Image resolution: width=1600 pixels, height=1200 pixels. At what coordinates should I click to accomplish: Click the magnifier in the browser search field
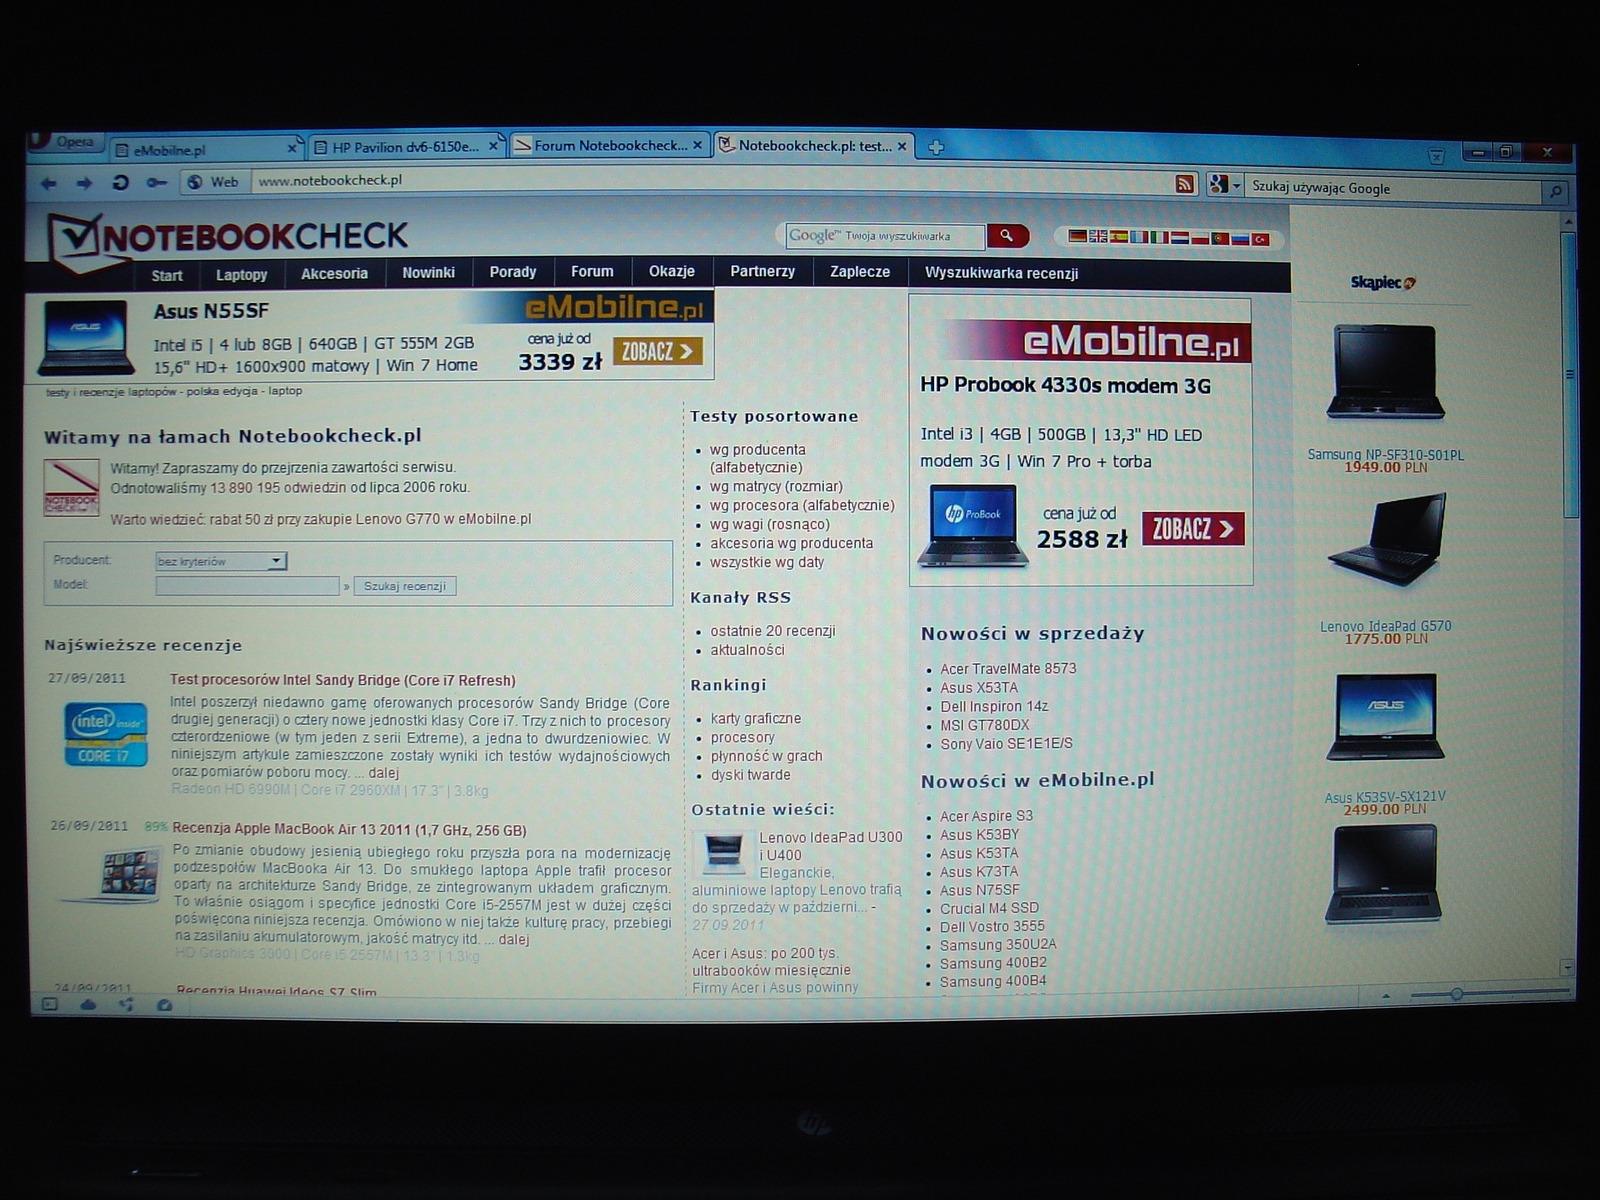click(1555, 191)
